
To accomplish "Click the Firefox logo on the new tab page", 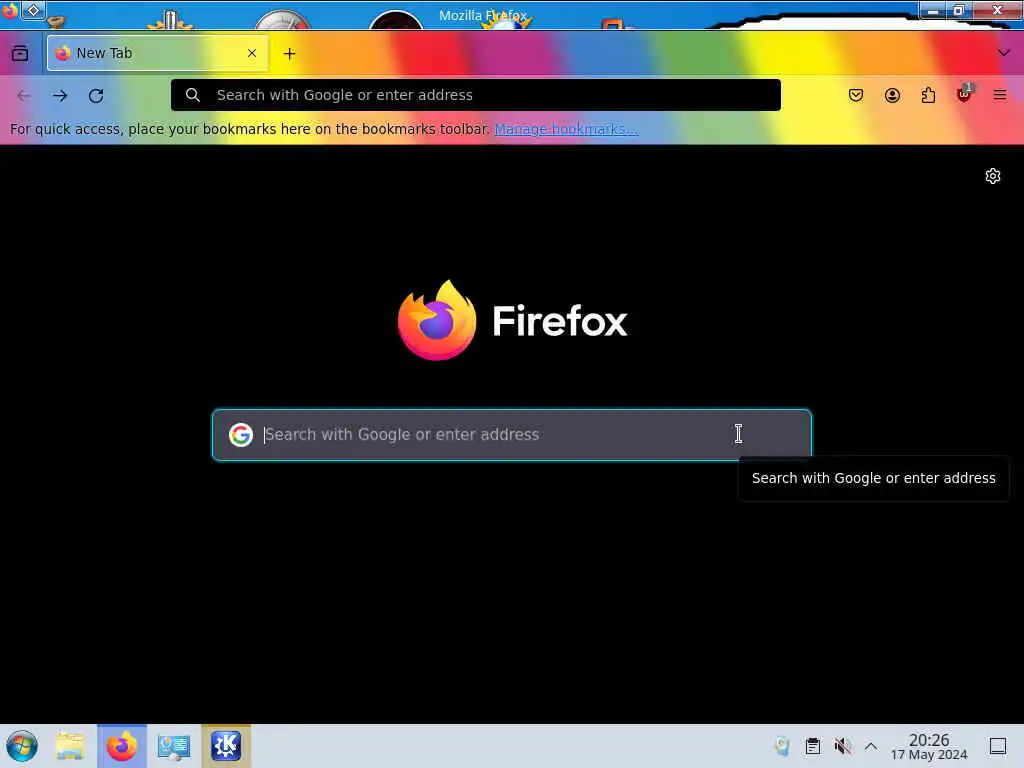I will (437, 320).
